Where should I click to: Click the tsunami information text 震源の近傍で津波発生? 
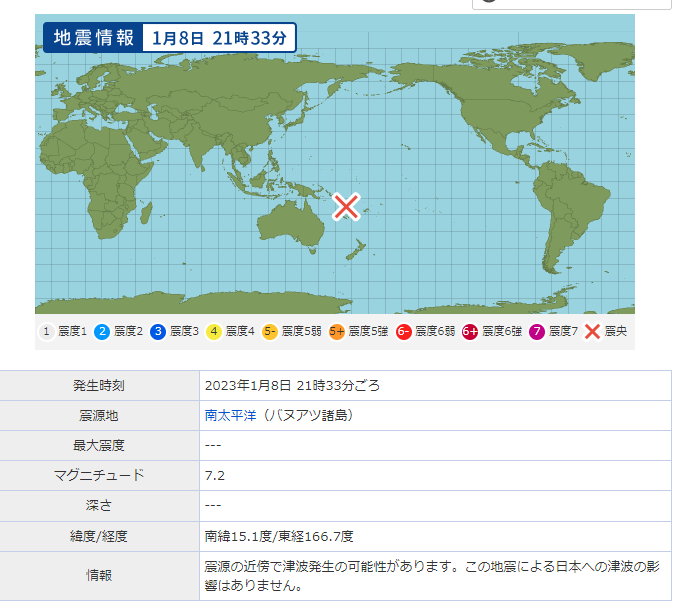432,576
